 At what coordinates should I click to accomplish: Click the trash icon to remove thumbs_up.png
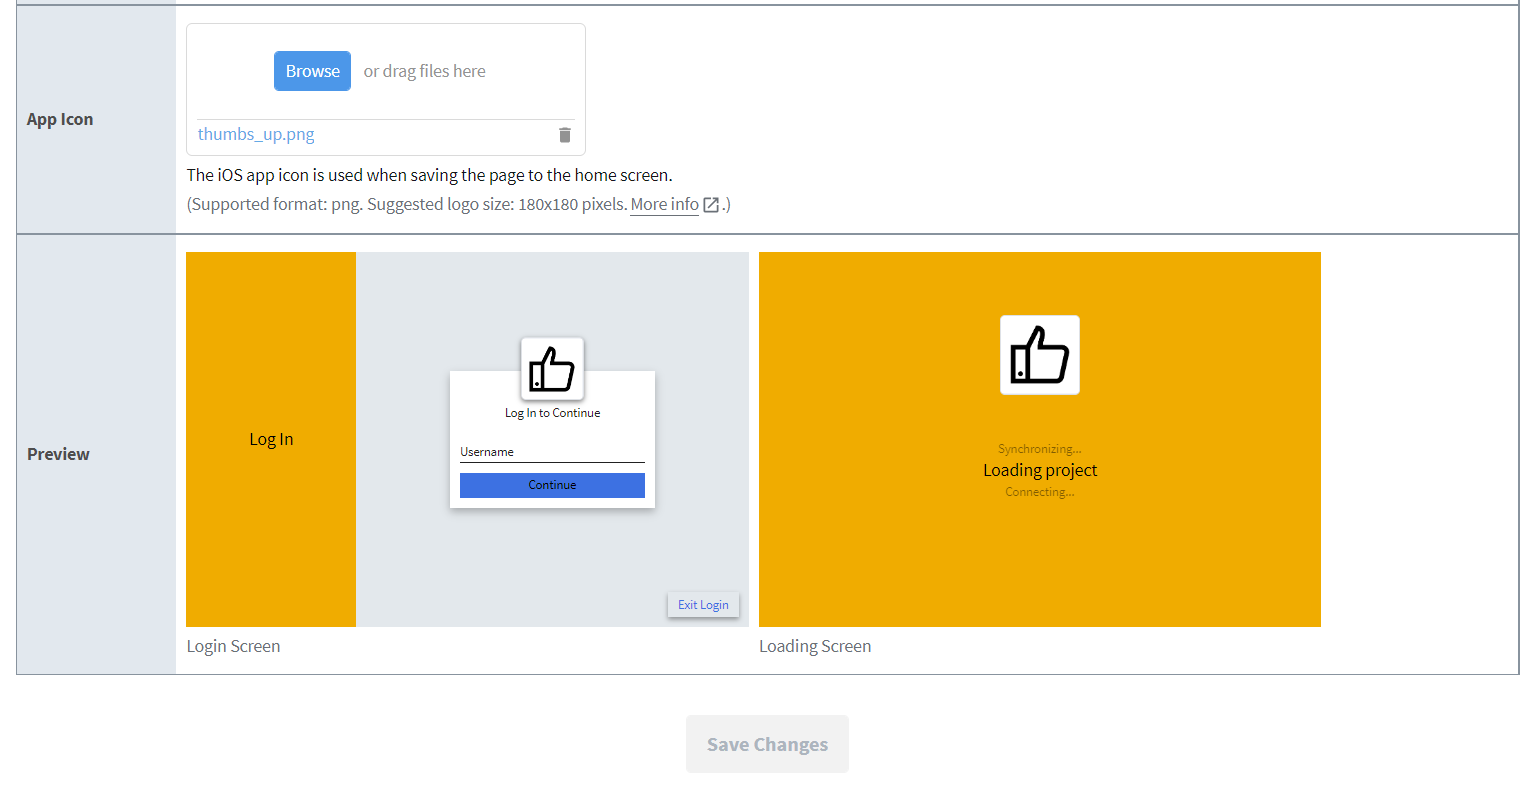[564, 134]
